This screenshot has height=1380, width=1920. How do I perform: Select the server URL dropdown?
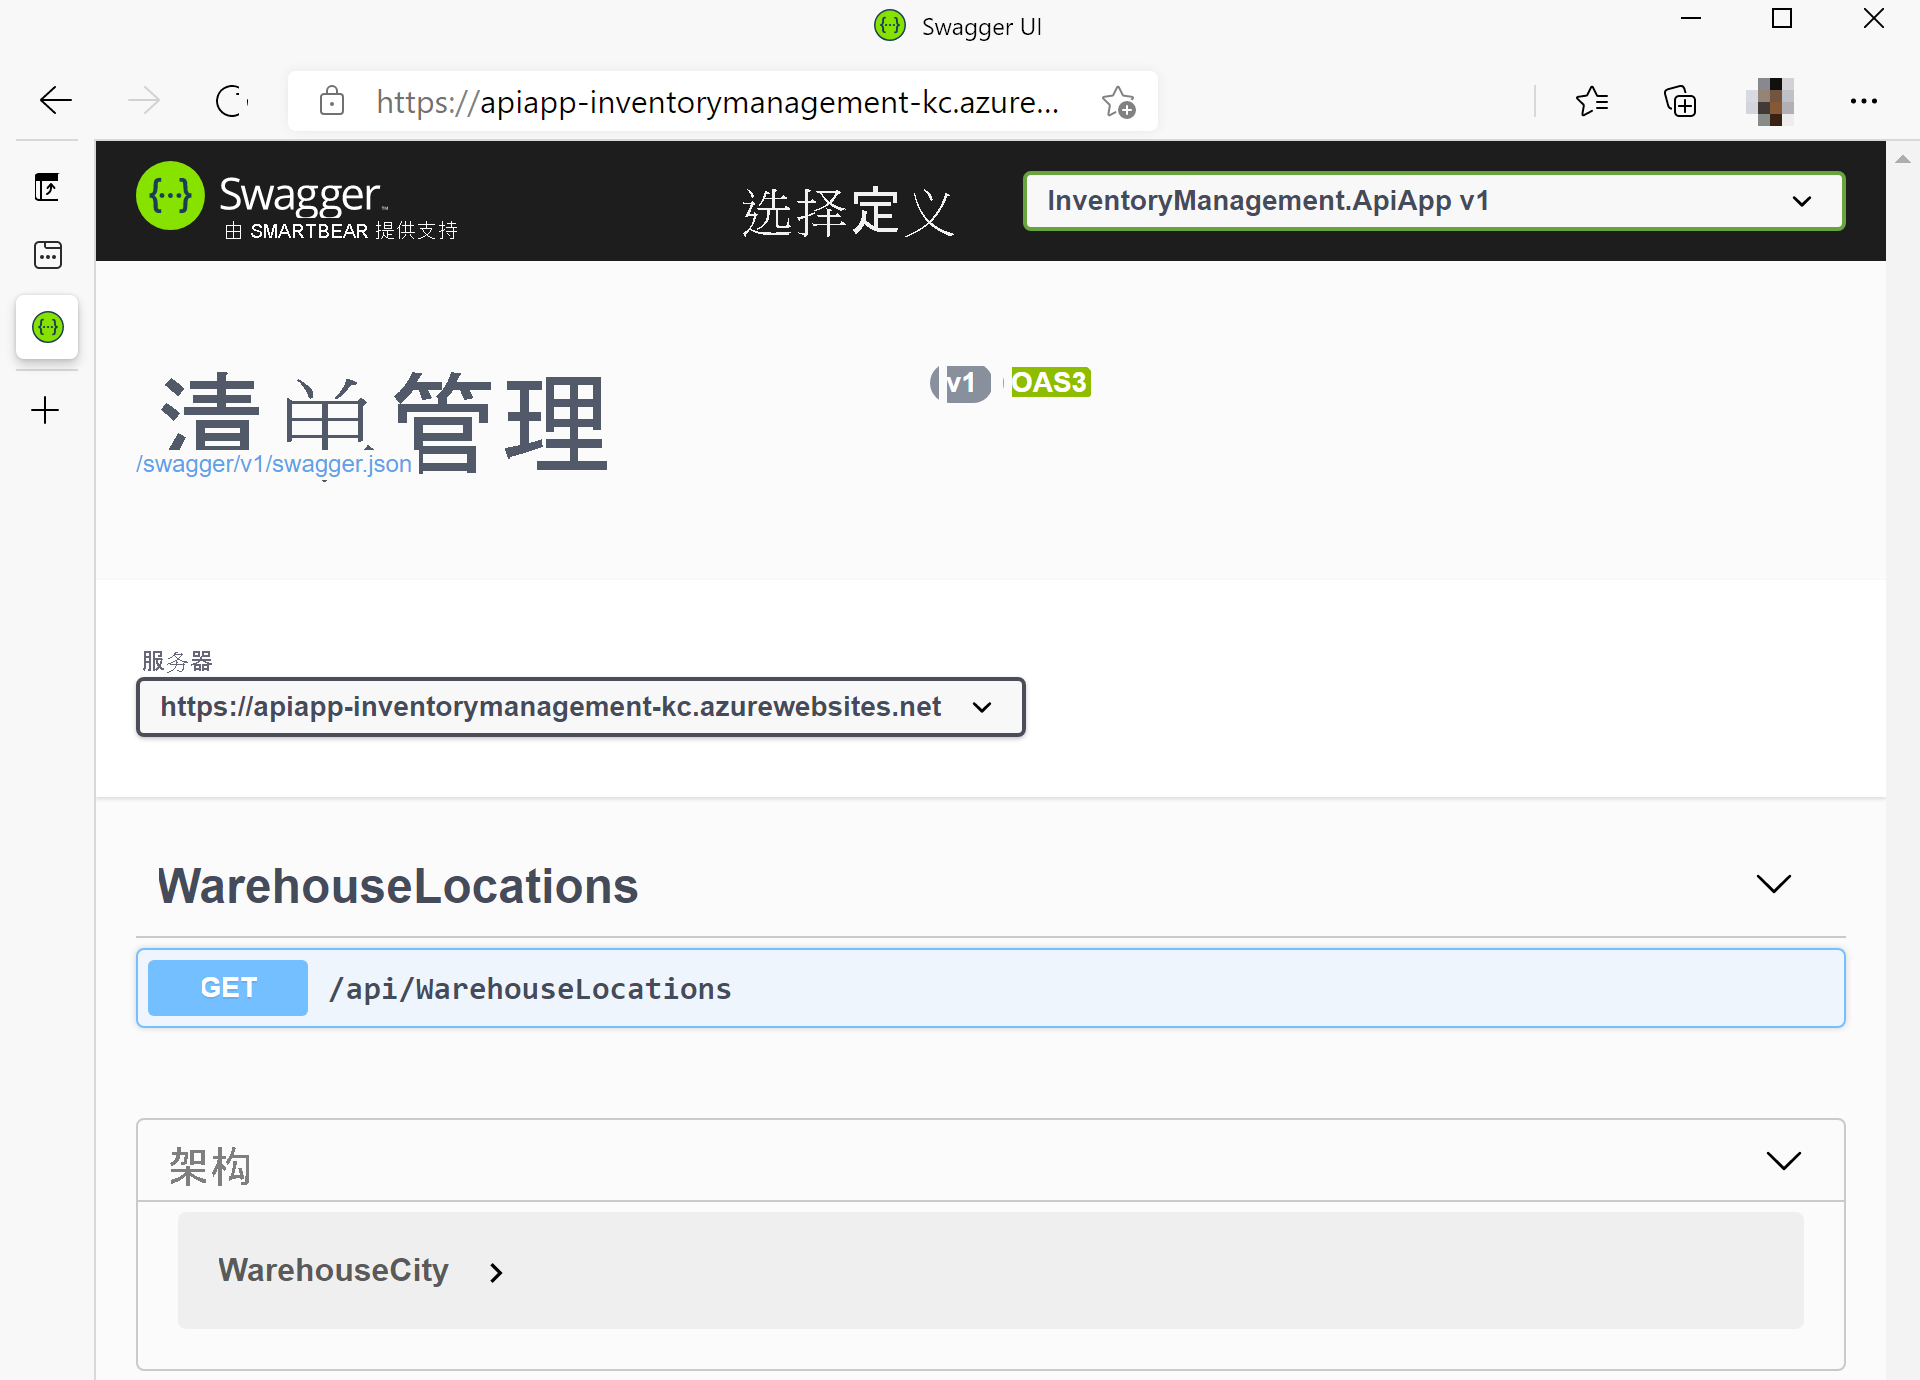pyautogui.click(x=578, y=706)
